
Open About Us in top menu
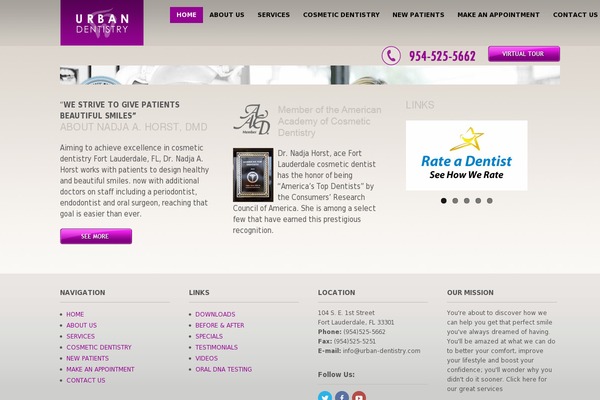tap(227, 15)
